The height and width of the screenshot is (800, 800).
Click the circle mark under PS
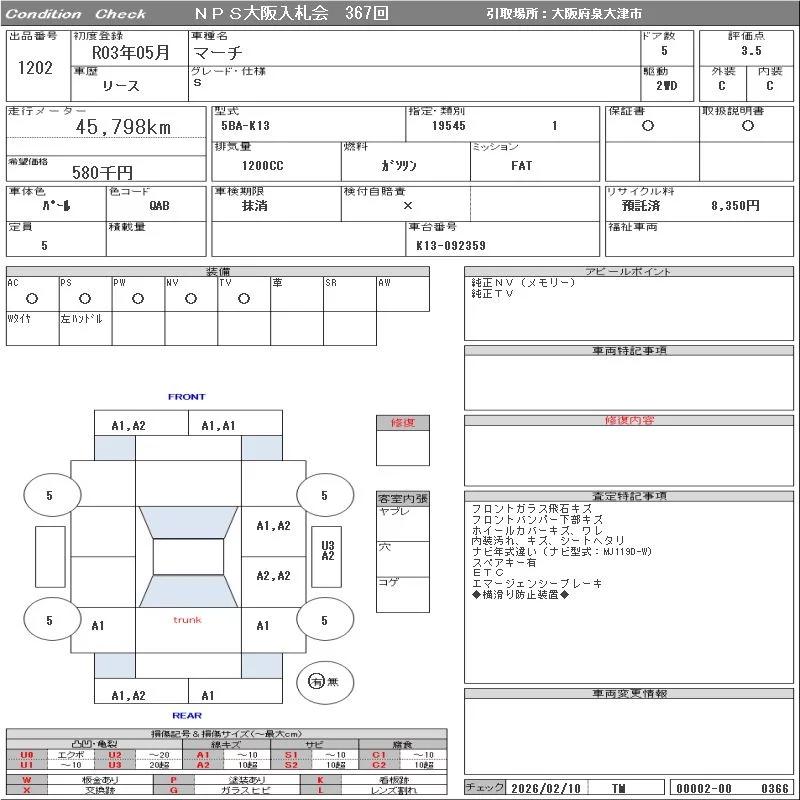tap(85, 298)
